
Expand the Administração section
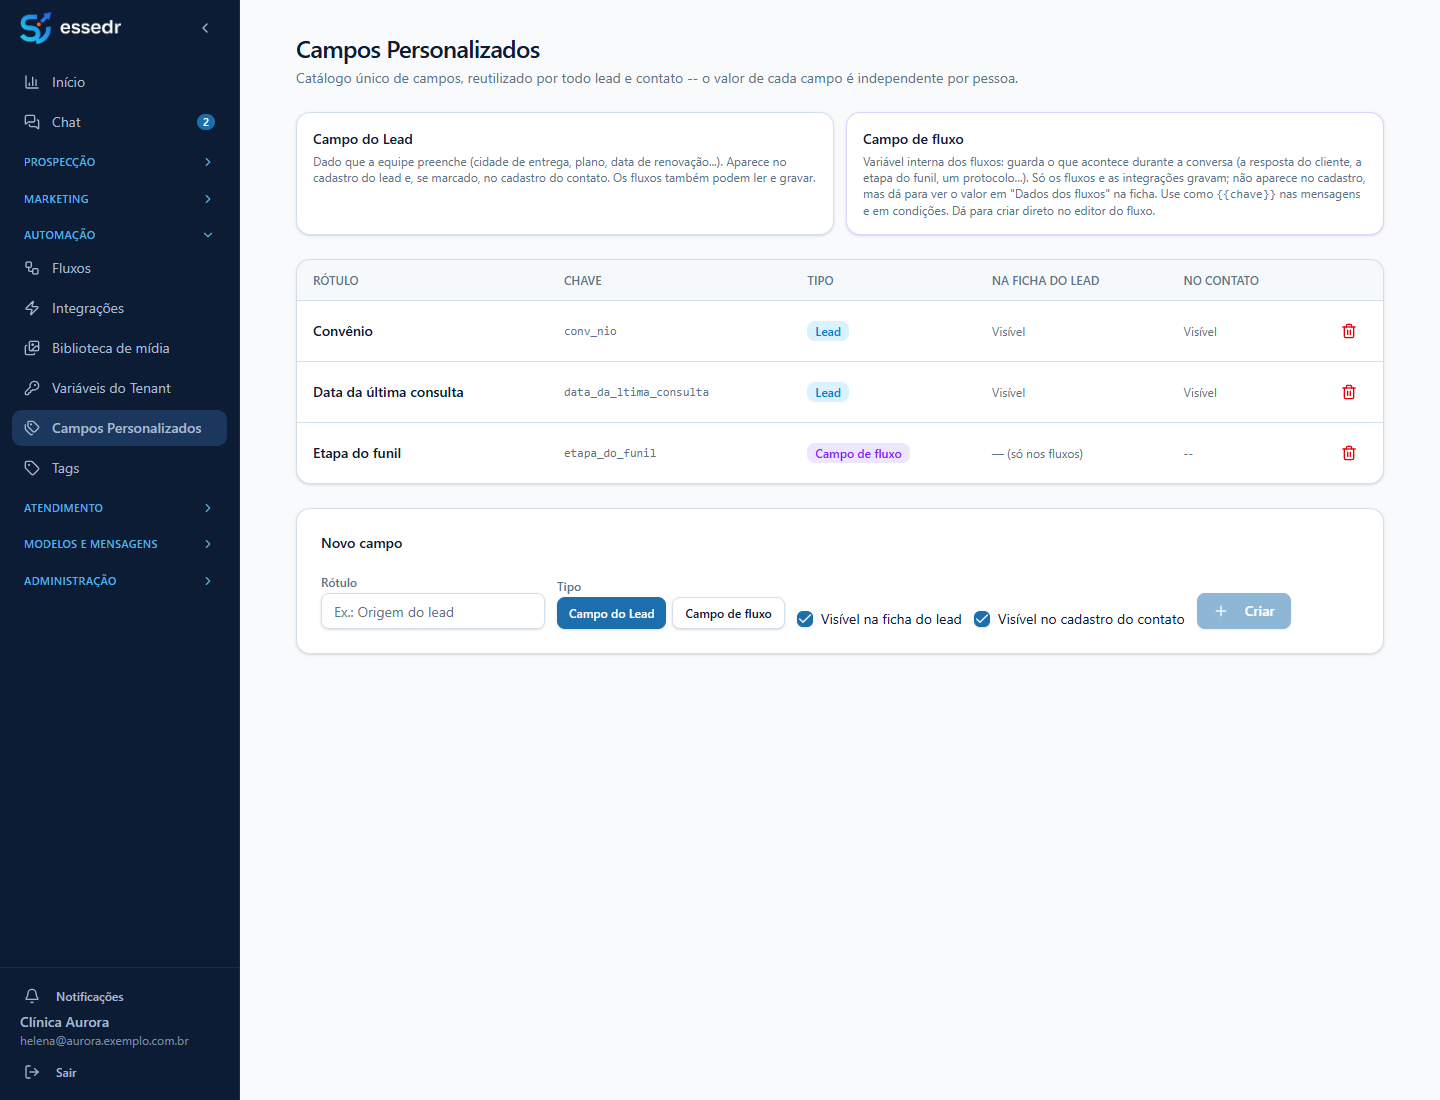120,581
